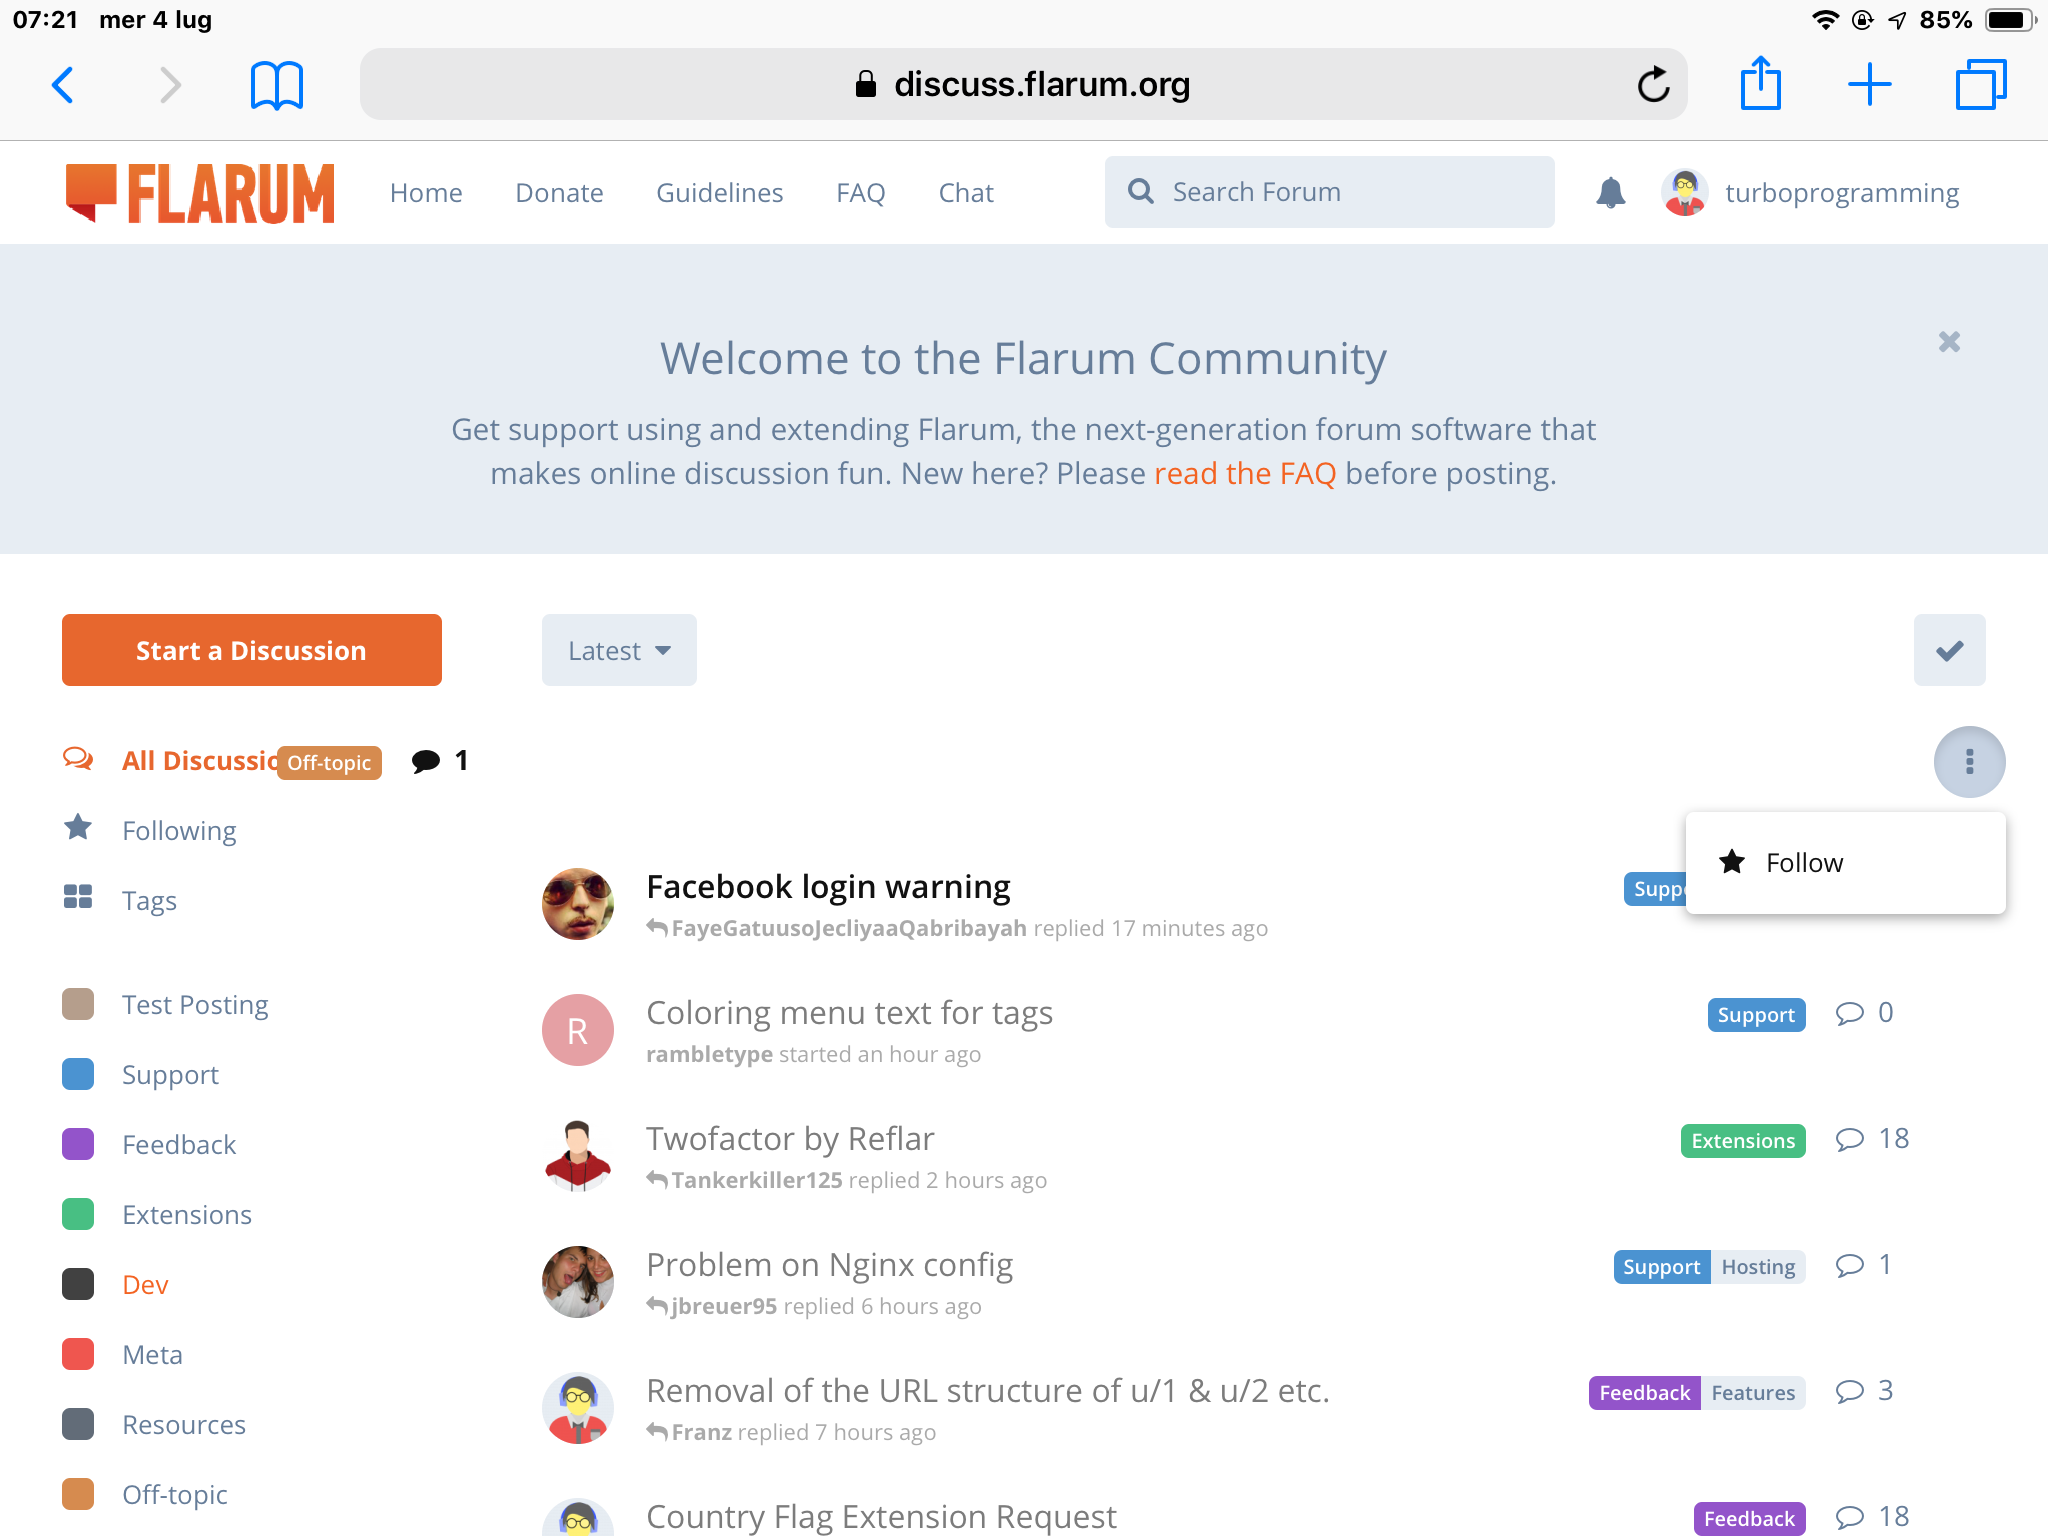This screenshot has height=1536, width=2048.
Task: Select Following in the sidebar
Action: (x=179, y=831)
